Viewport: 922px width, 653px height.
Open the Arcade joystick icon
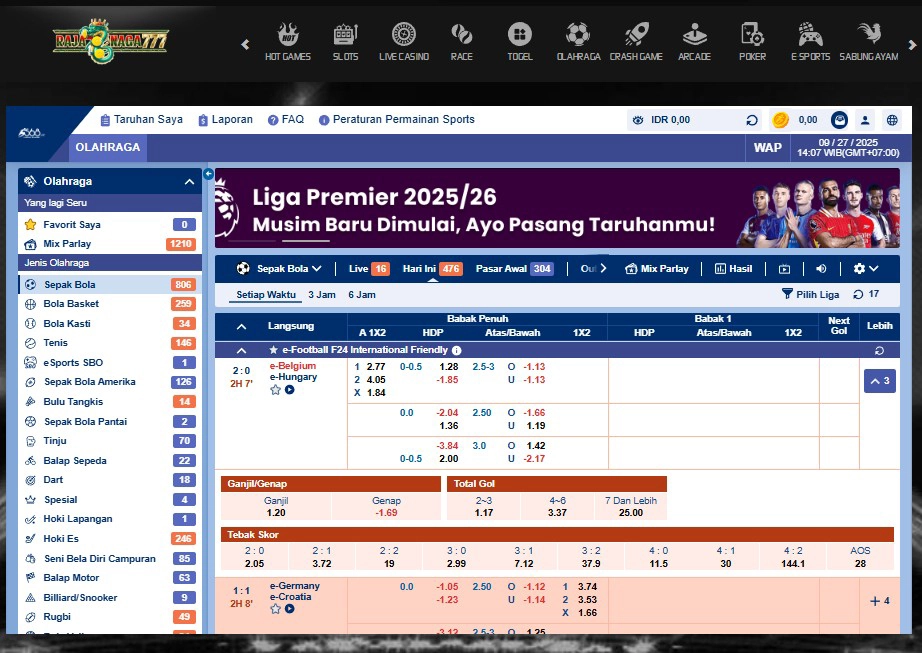click(x=694, y=35)
